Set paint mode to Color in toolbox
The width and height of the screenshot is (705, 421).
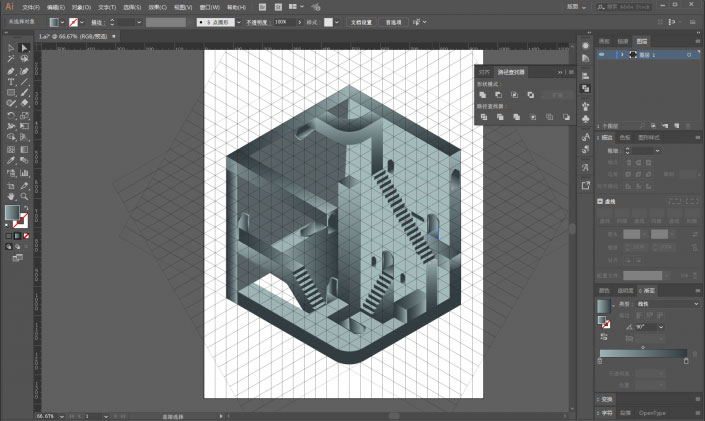[9, 236]
